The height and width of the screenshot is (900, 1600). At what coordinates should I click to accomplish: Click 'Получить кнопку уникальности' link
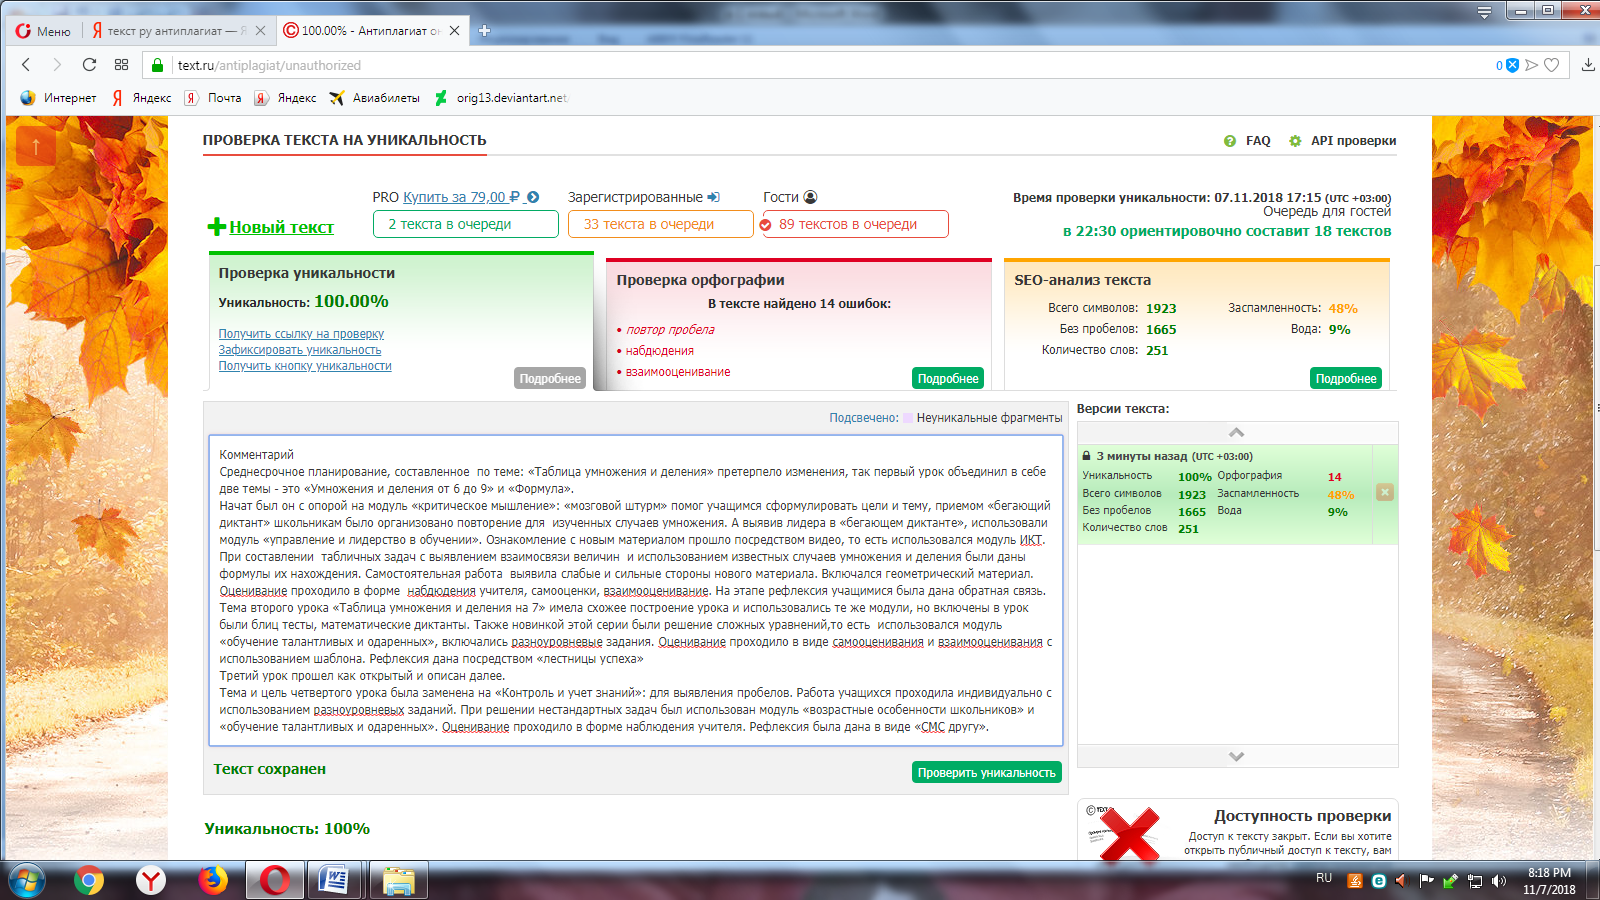[x=305, y=366]
